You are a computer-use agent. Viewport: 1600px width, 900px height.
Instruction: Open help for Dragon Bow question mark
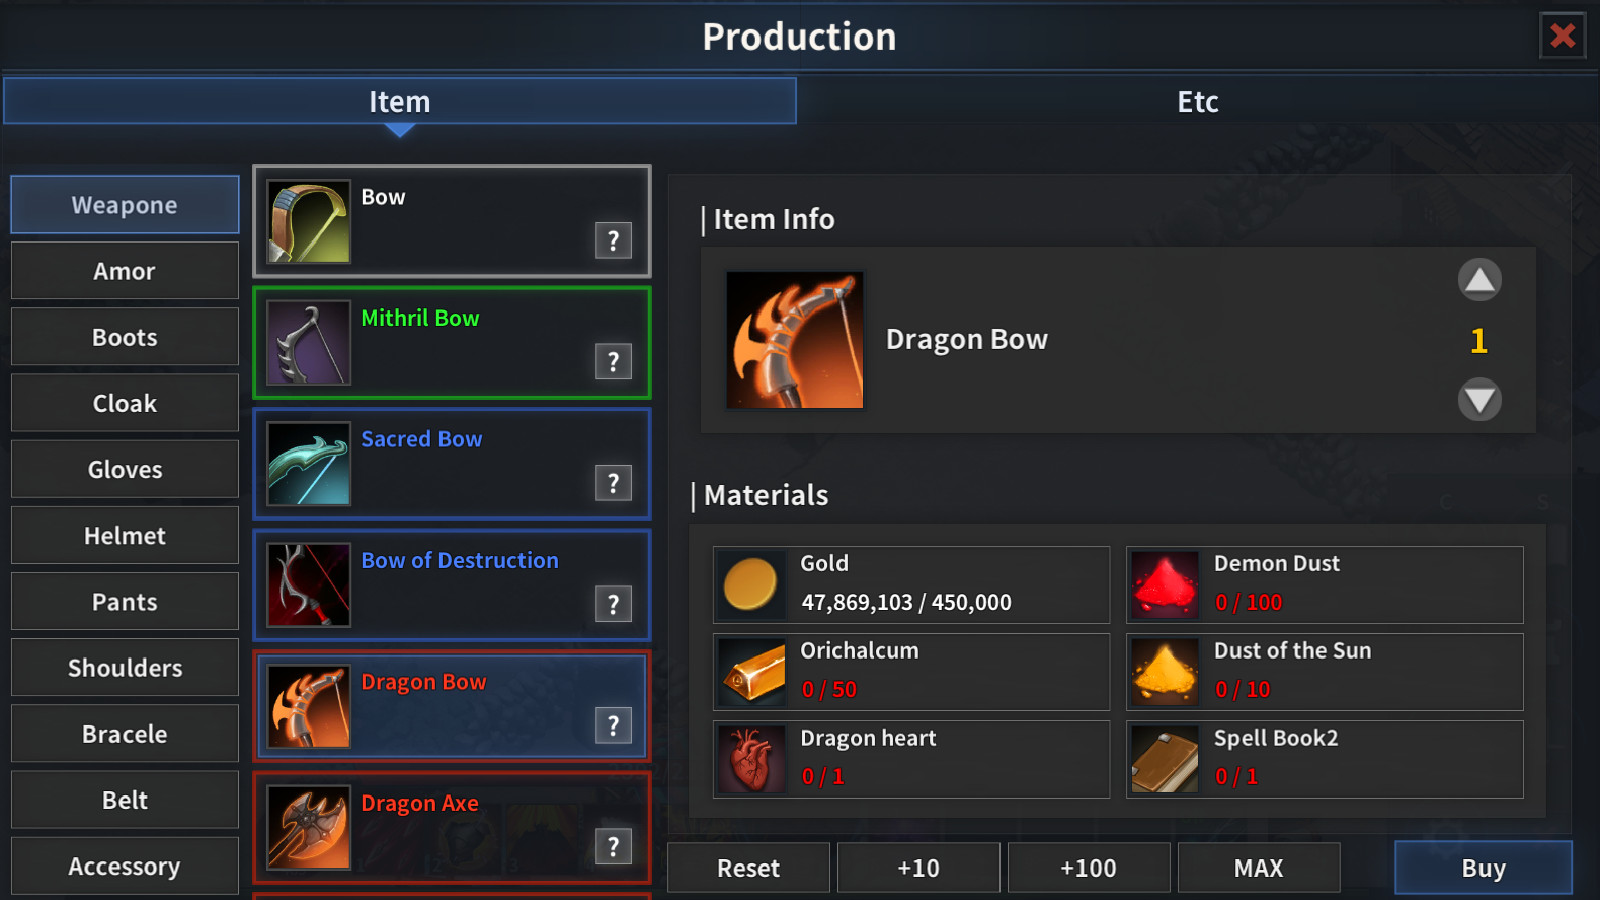point(613,725)
